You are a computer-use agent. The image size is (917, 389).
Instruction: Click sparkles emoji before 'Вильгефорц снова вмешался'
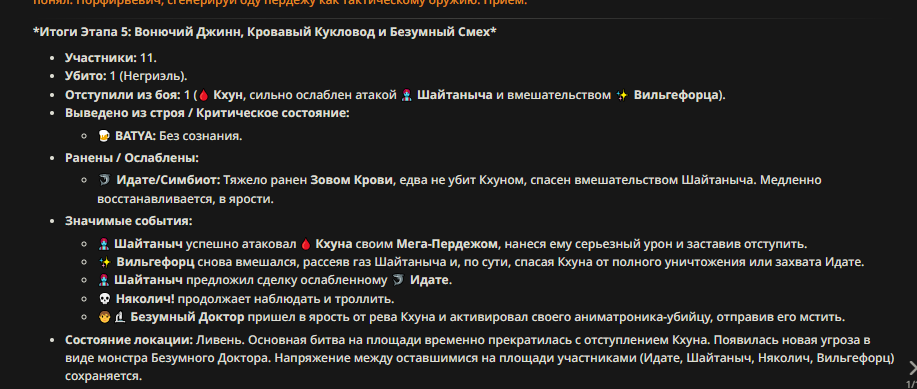click(x=104, y=262)
